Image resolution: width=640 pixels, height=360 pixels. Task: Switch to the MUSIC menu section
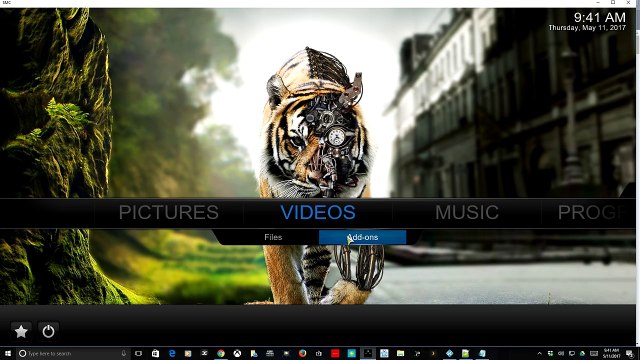(467, 213)
